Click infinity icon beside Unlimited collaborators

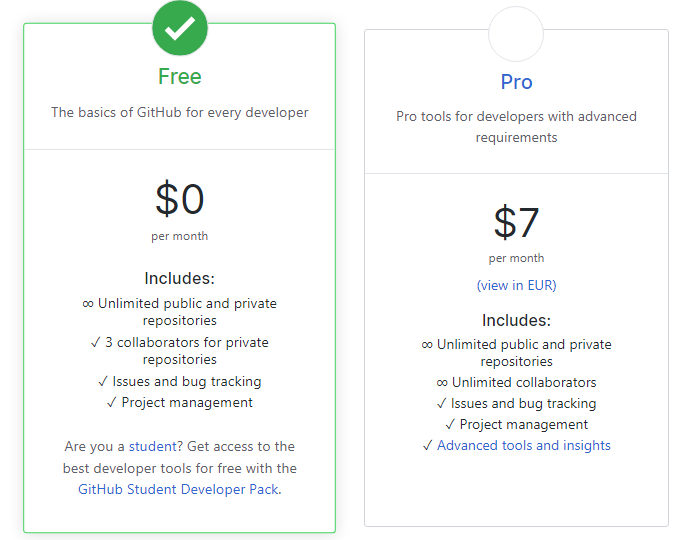[442, 383]
